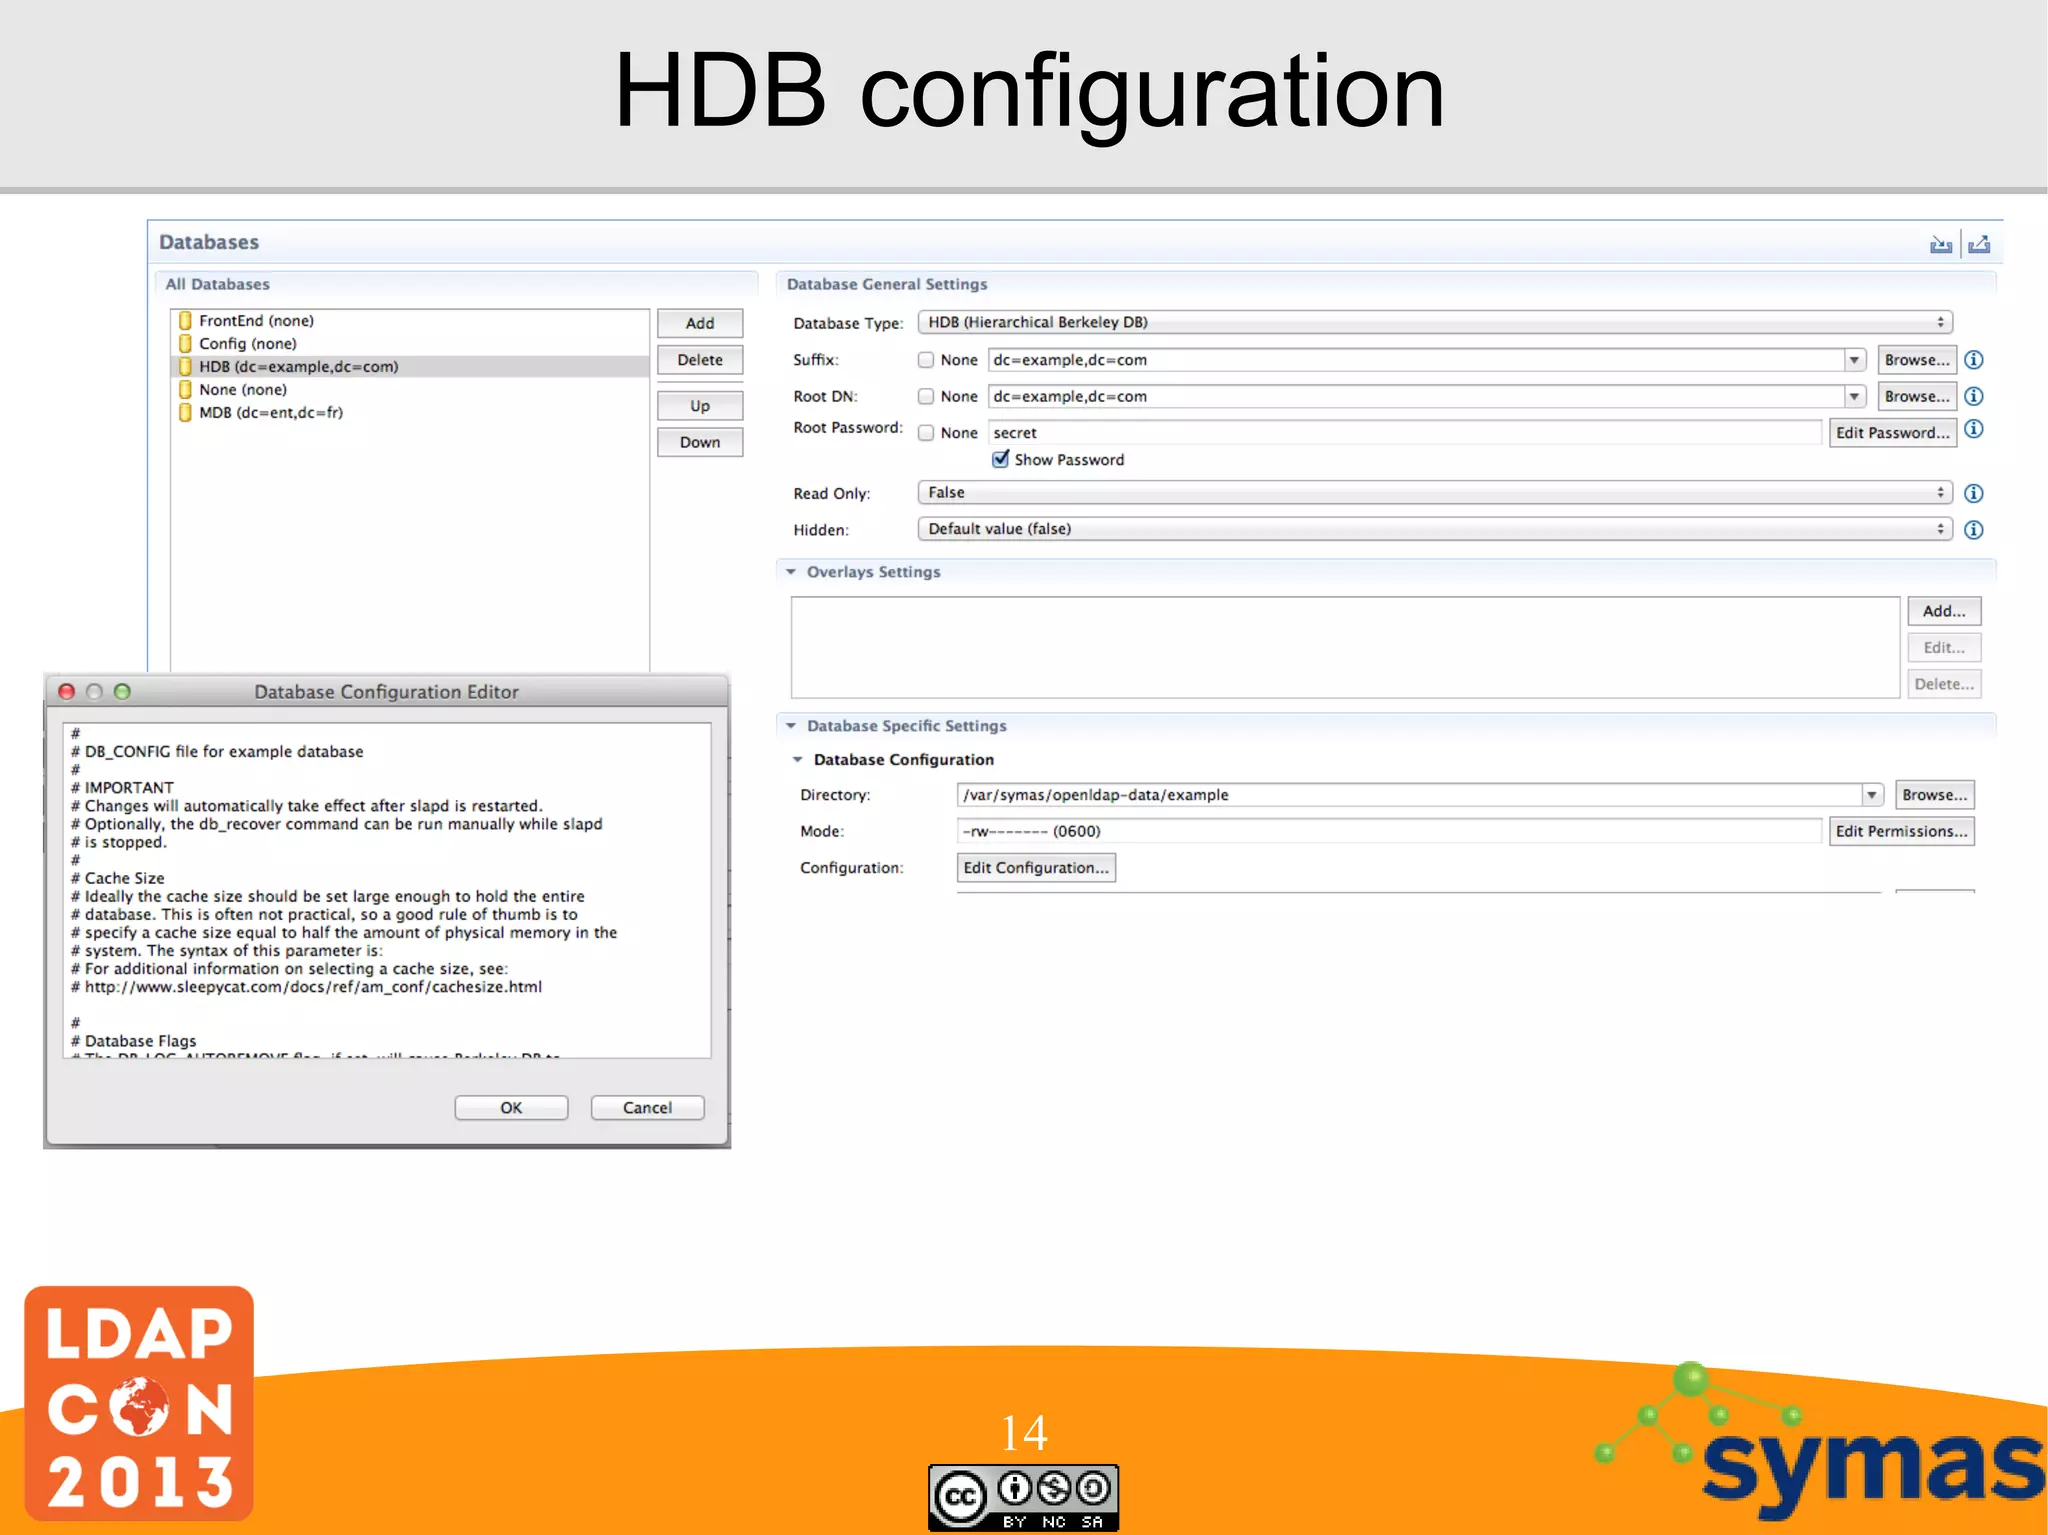Close the Database Configuration Editor window
The width and height of the screenshot is (2048, 1535).
(67, 691)
